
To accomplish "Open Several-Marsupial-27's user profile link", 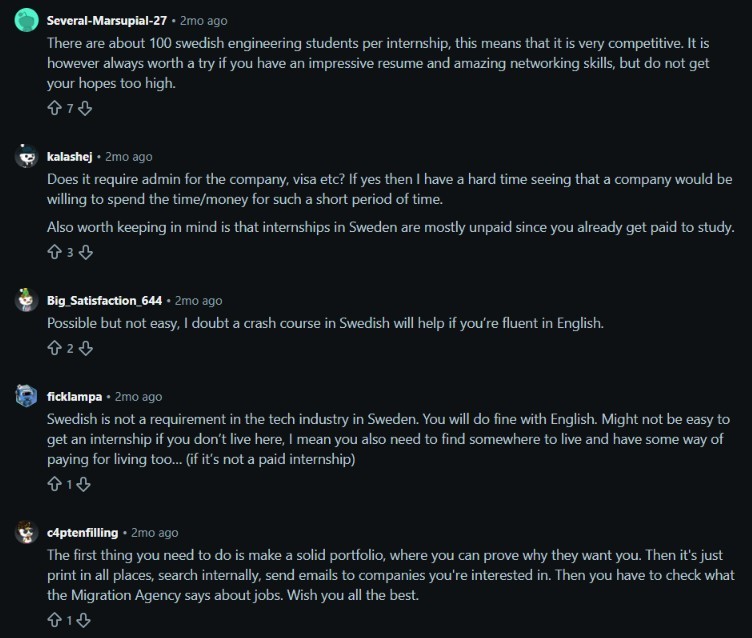I will pos(106,21).
